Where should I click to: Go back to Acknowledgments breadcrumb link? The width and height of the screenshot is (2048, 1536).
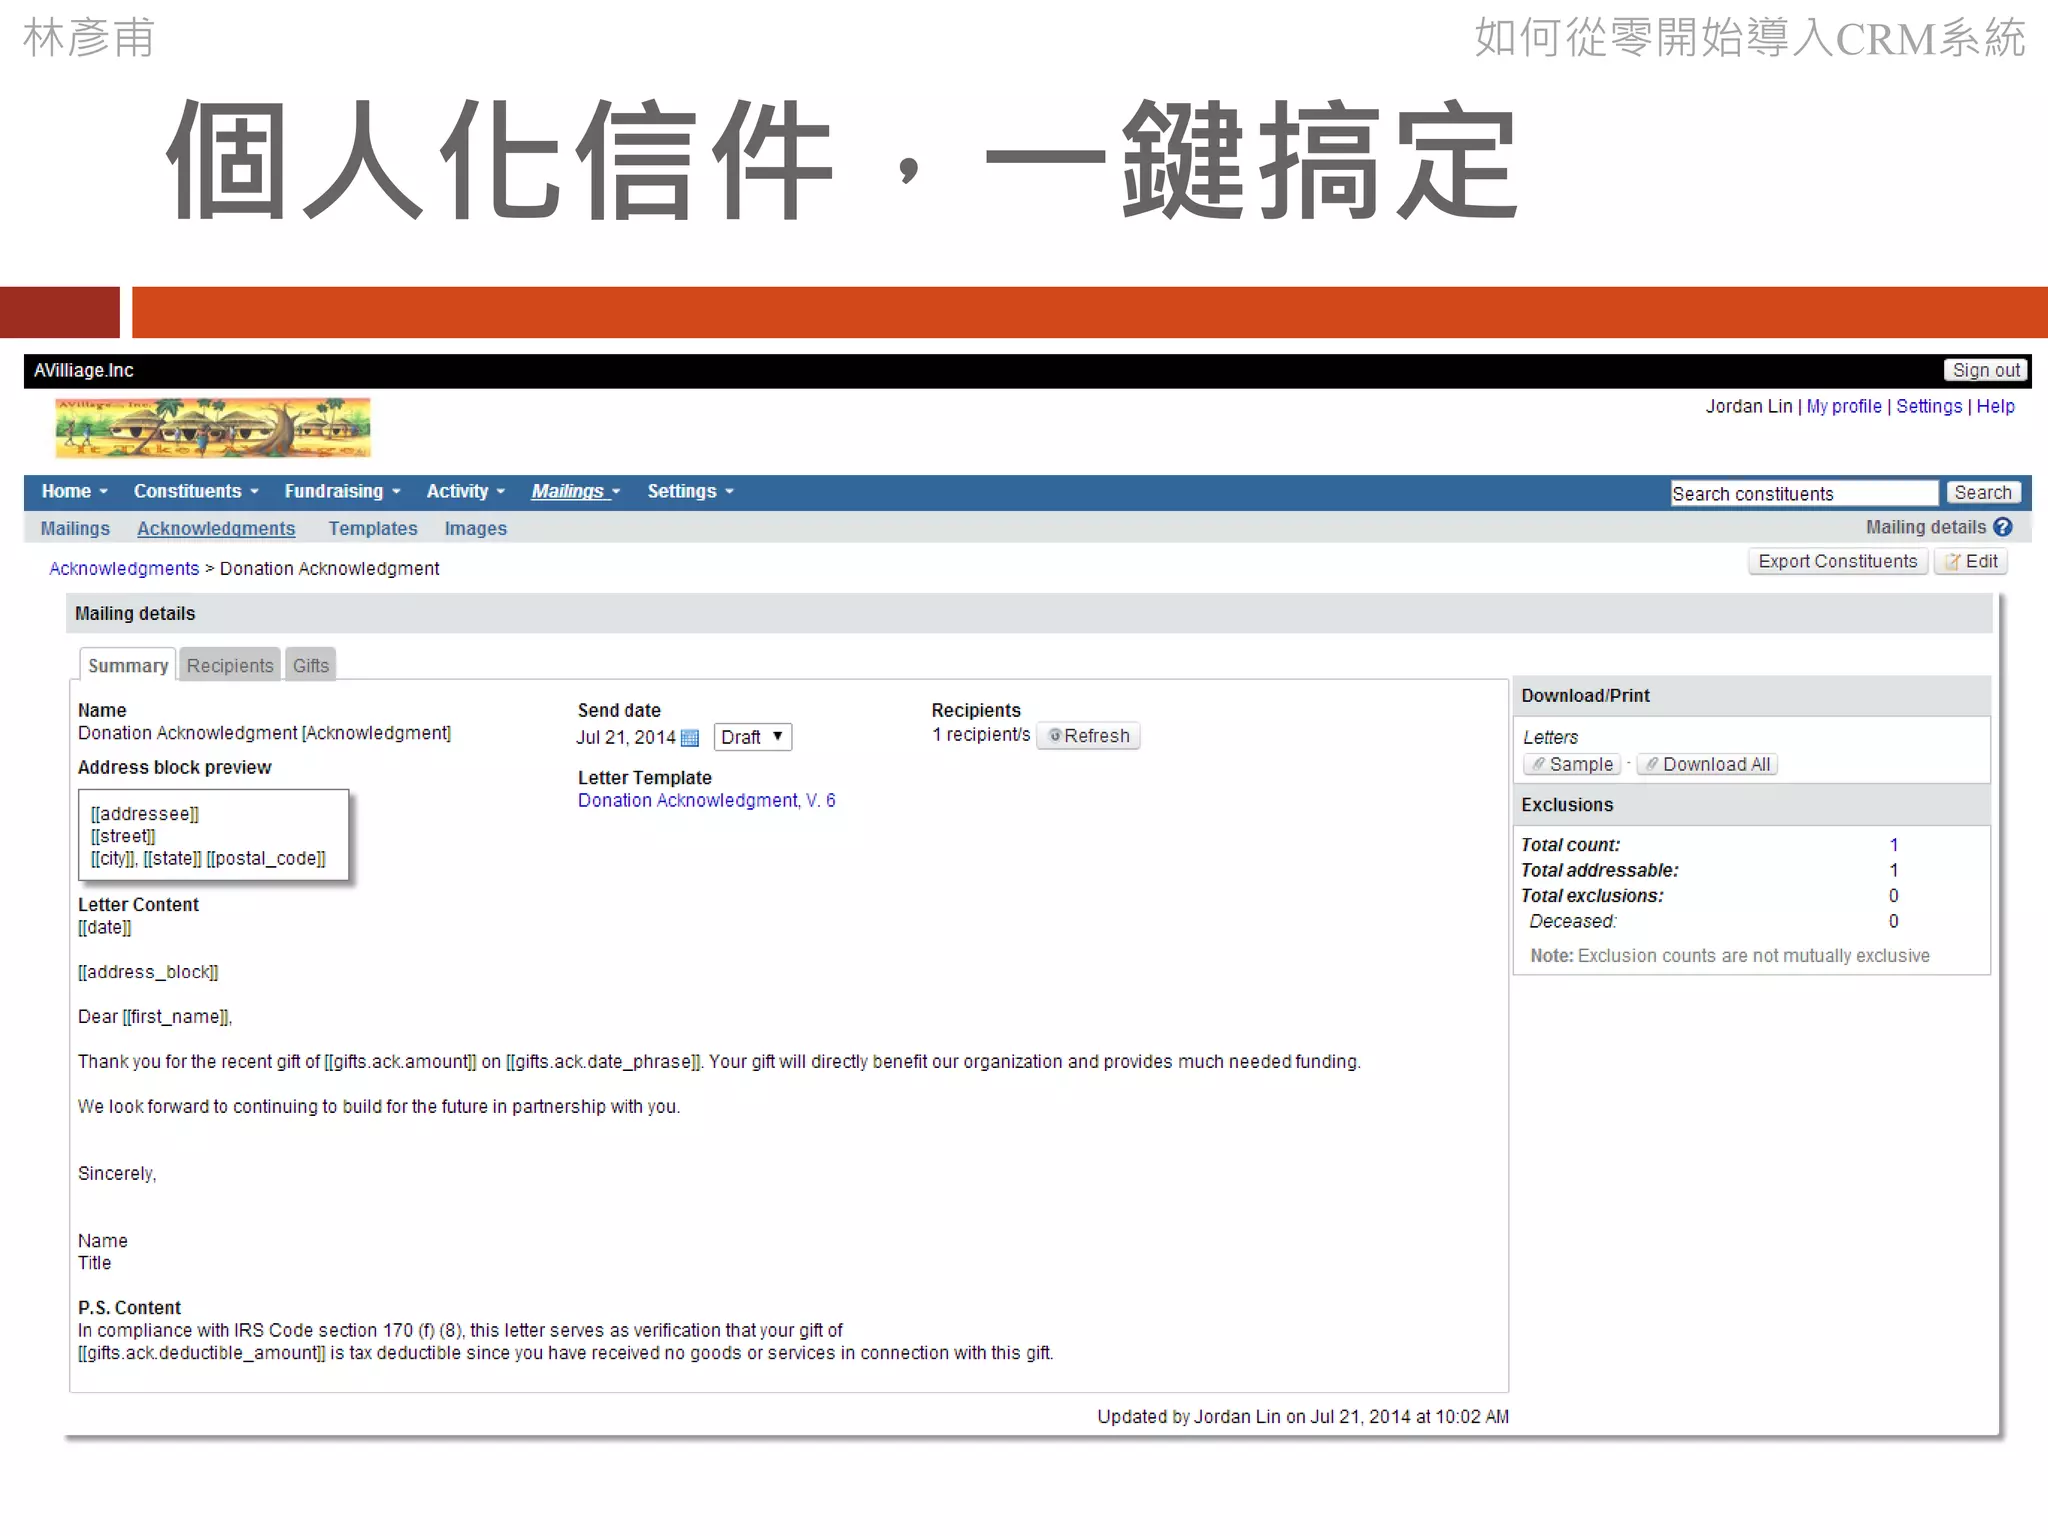[124, 568]
